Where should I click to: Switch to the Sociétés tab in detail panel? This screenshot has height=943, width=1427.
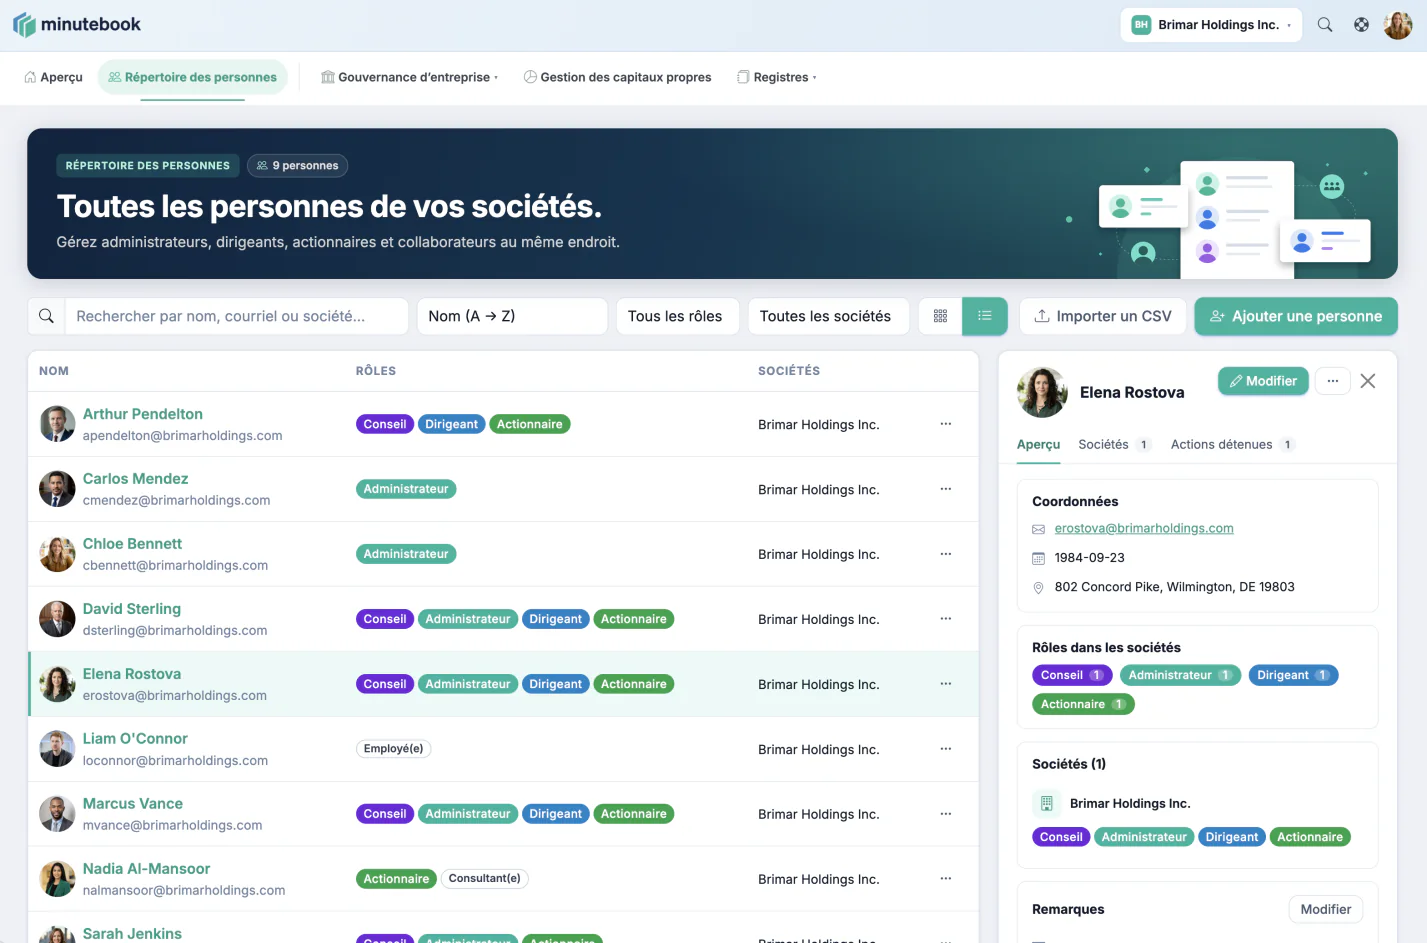(x=1115, y=444)
